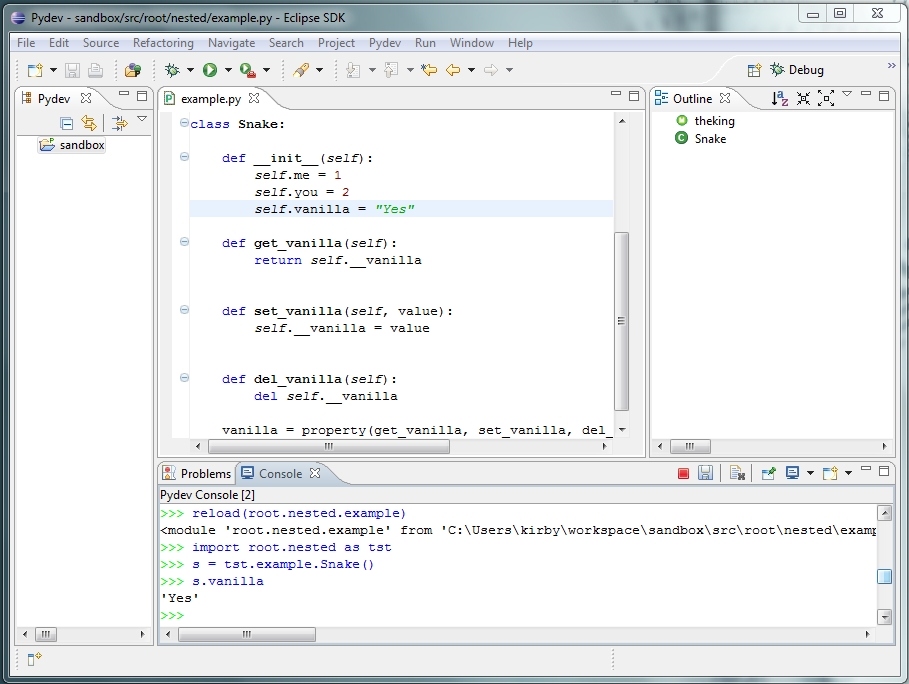909x684 pixels.
Task: Click the Back navigation arrow icon
Action: (x=453, y=70)
